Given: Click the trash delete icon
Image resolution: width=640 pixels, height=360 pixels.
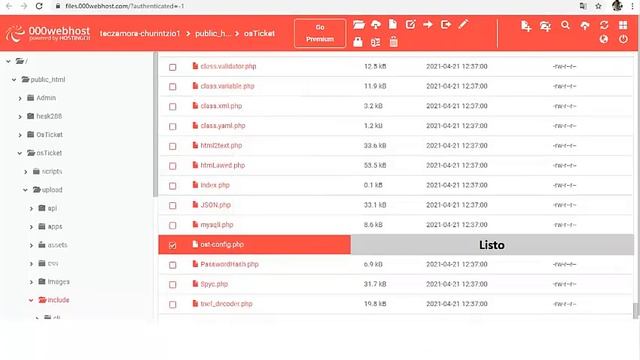Looking at the screenshot, I should pos(393,42).
